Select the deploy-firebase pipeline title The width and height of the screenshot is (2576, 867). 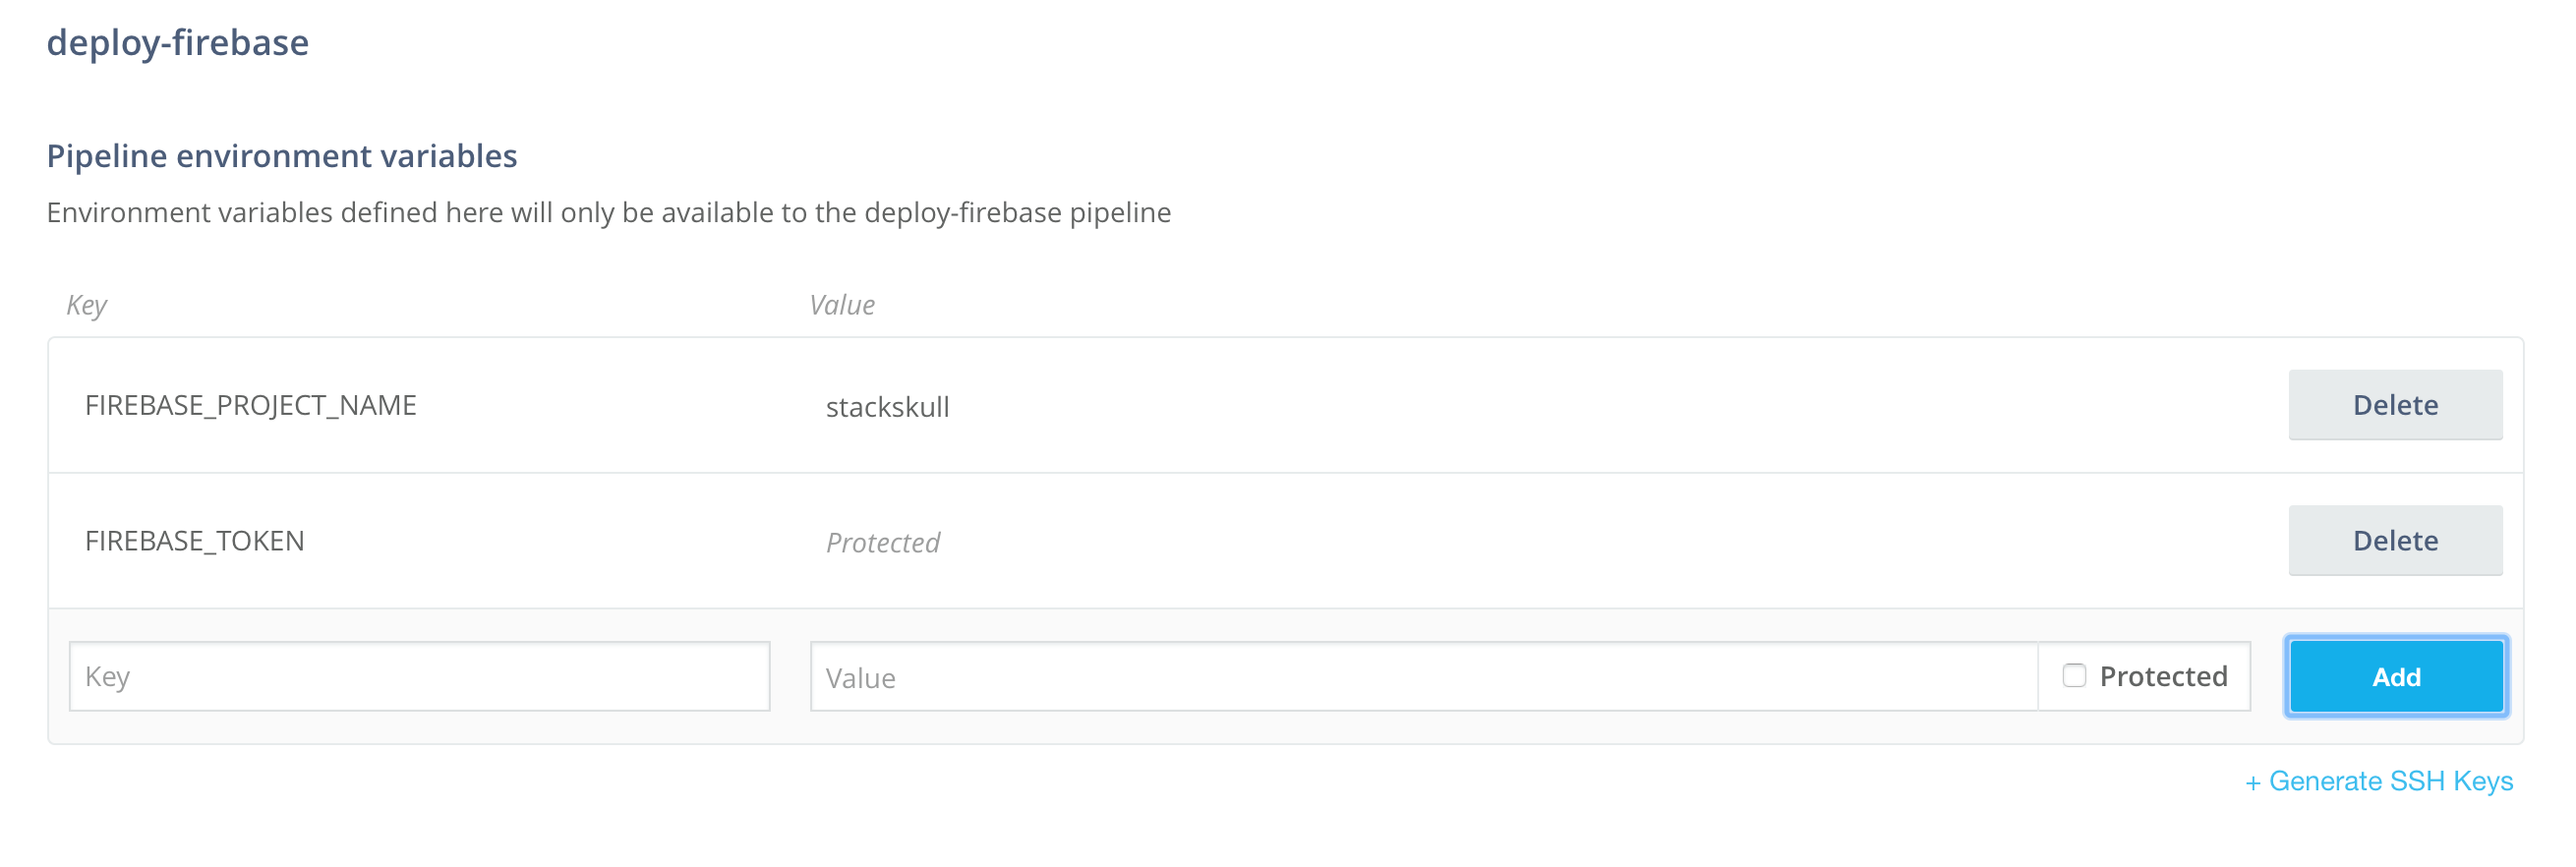[178, 43]
